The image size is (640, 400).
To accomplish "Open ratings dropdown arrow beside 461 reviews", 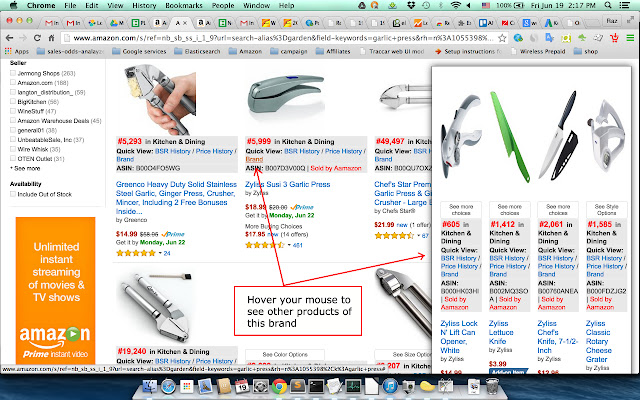I will [x=289, y=245].
